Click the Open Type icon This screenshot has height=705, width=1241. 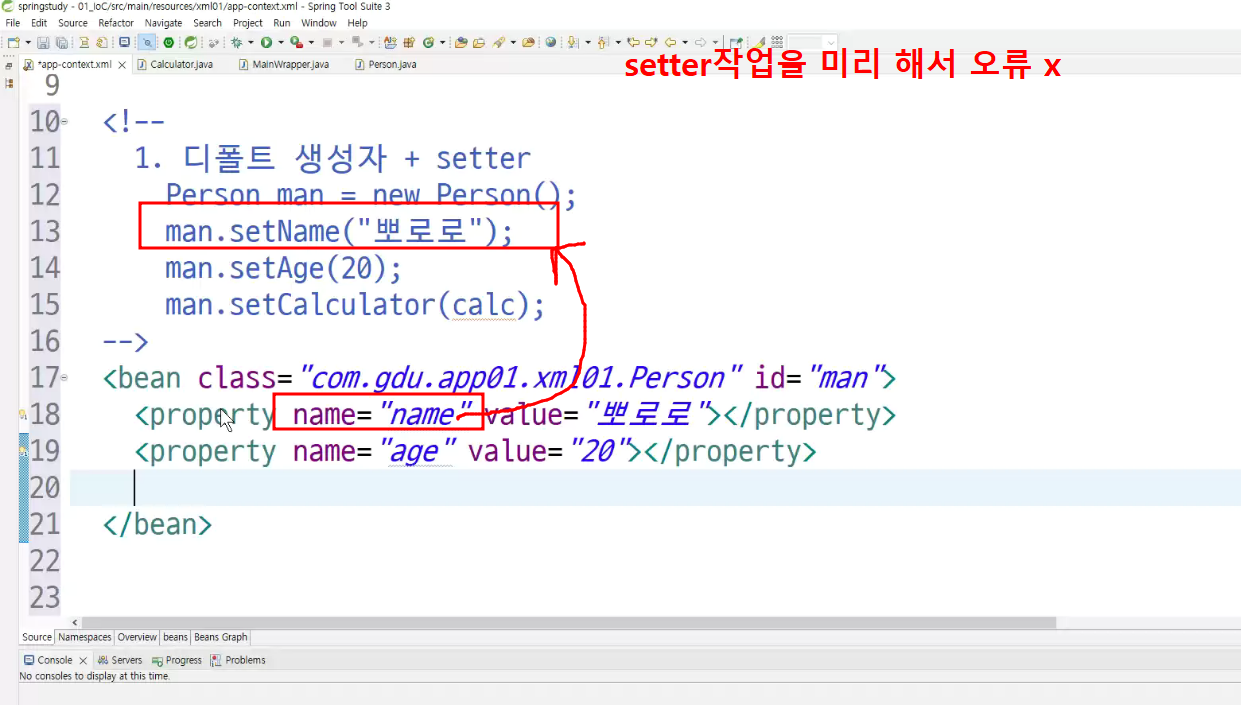460,42
